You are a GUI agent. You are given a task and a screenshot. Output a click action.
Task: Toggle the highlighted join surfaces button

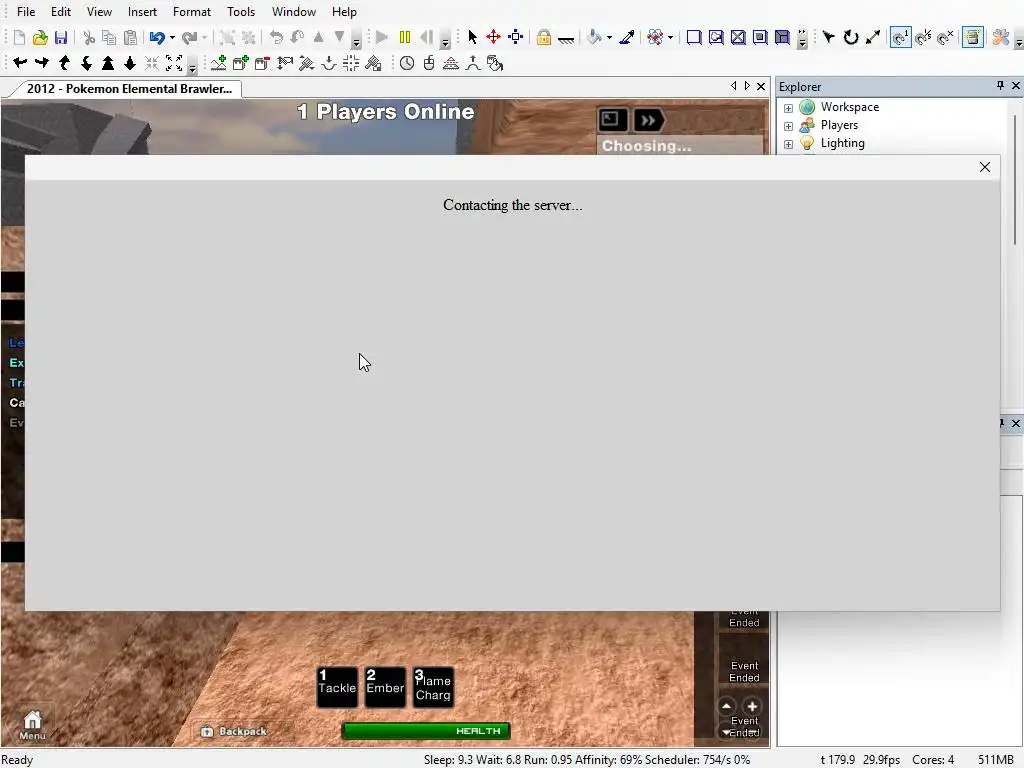coord(972,37)
